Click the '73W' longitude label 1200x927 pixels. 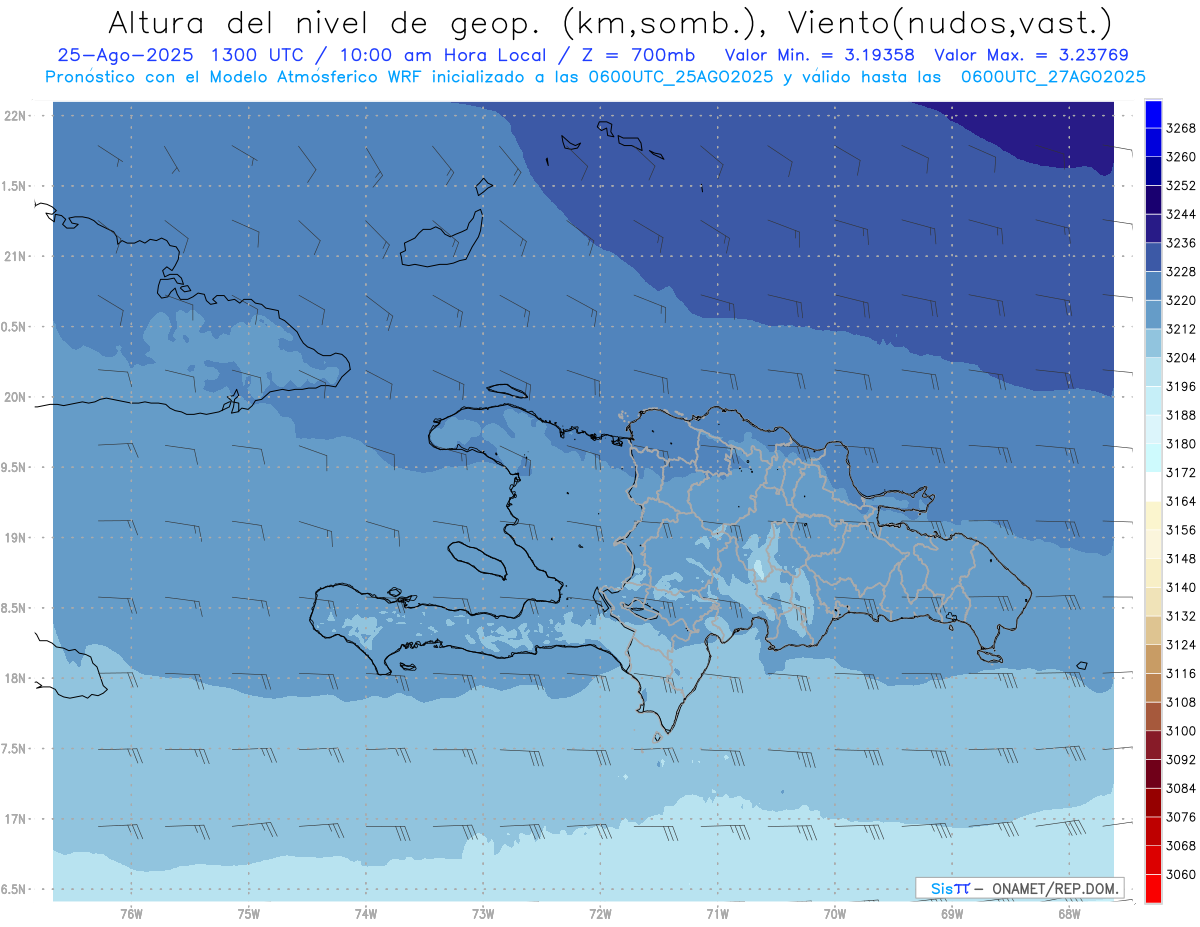(x=483, y=914)
